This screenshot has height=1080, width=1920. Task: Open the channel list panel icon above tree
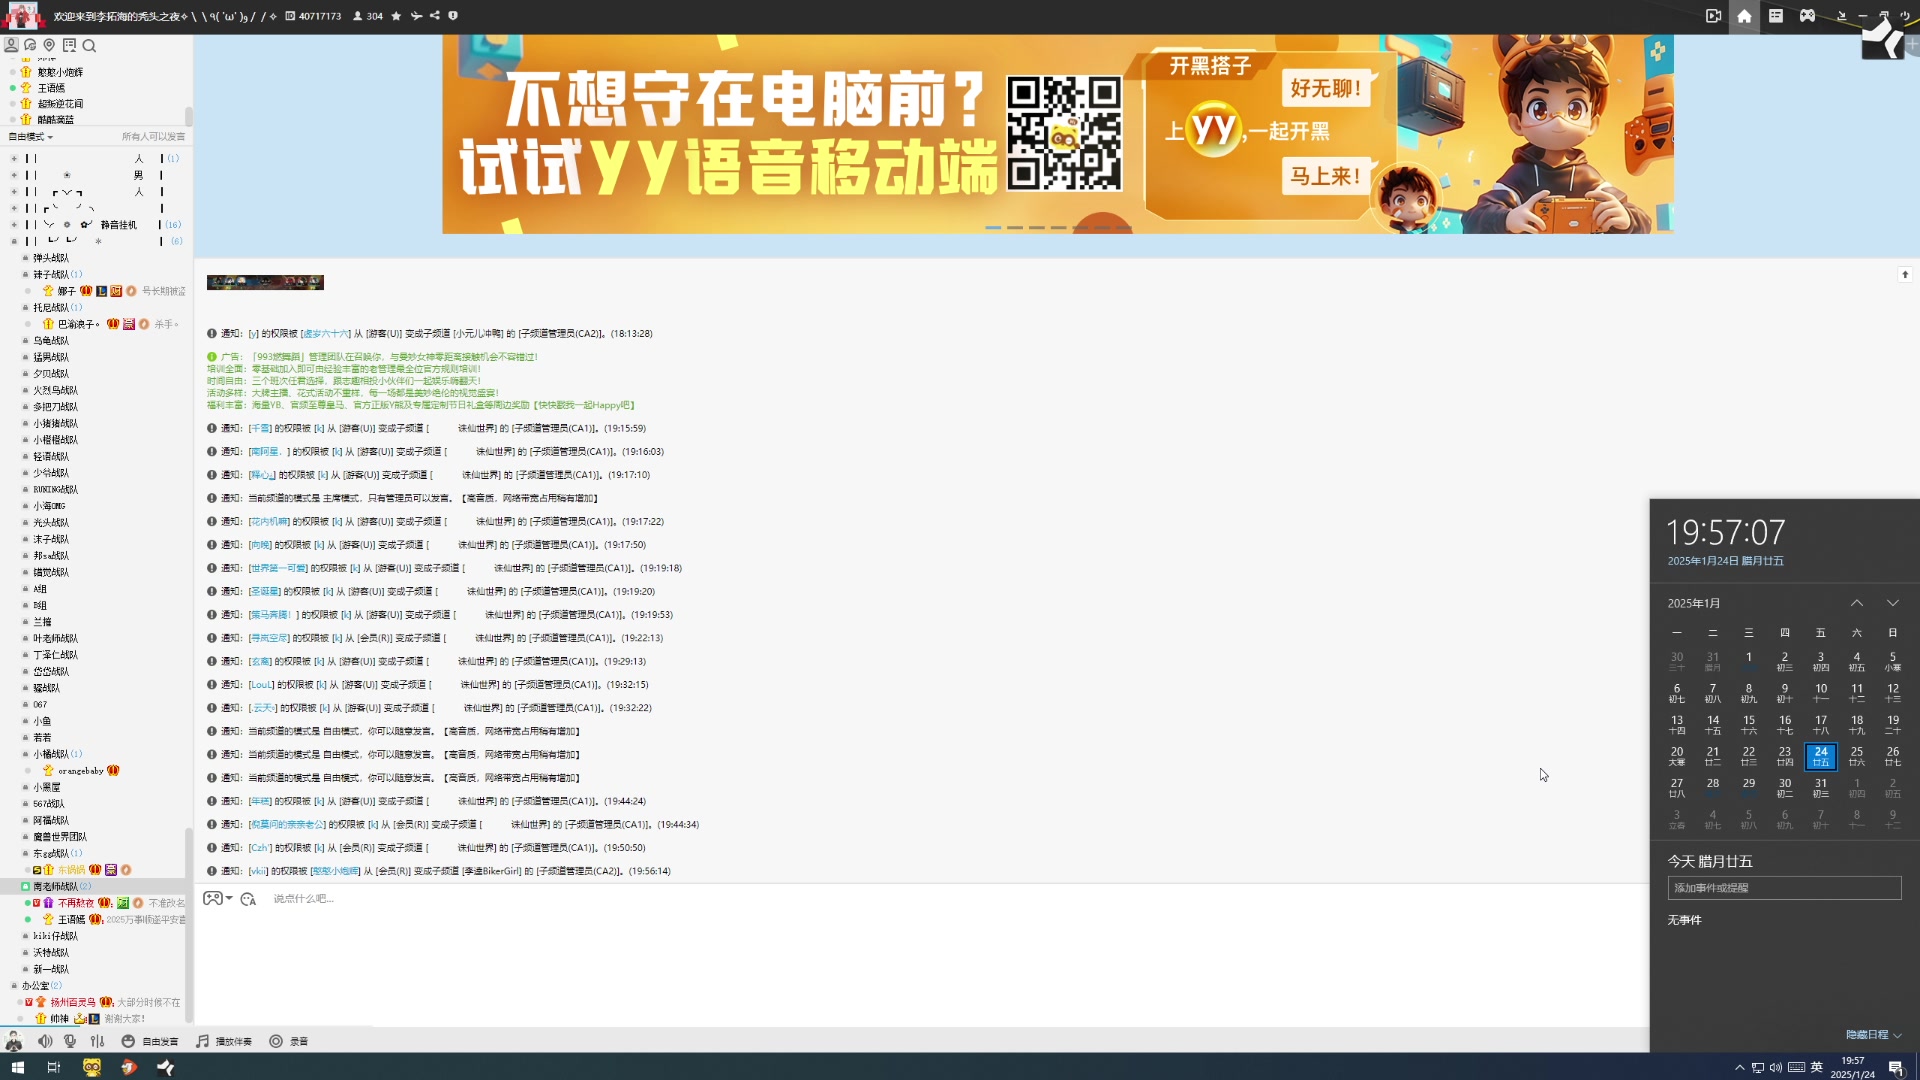(69, 45)
